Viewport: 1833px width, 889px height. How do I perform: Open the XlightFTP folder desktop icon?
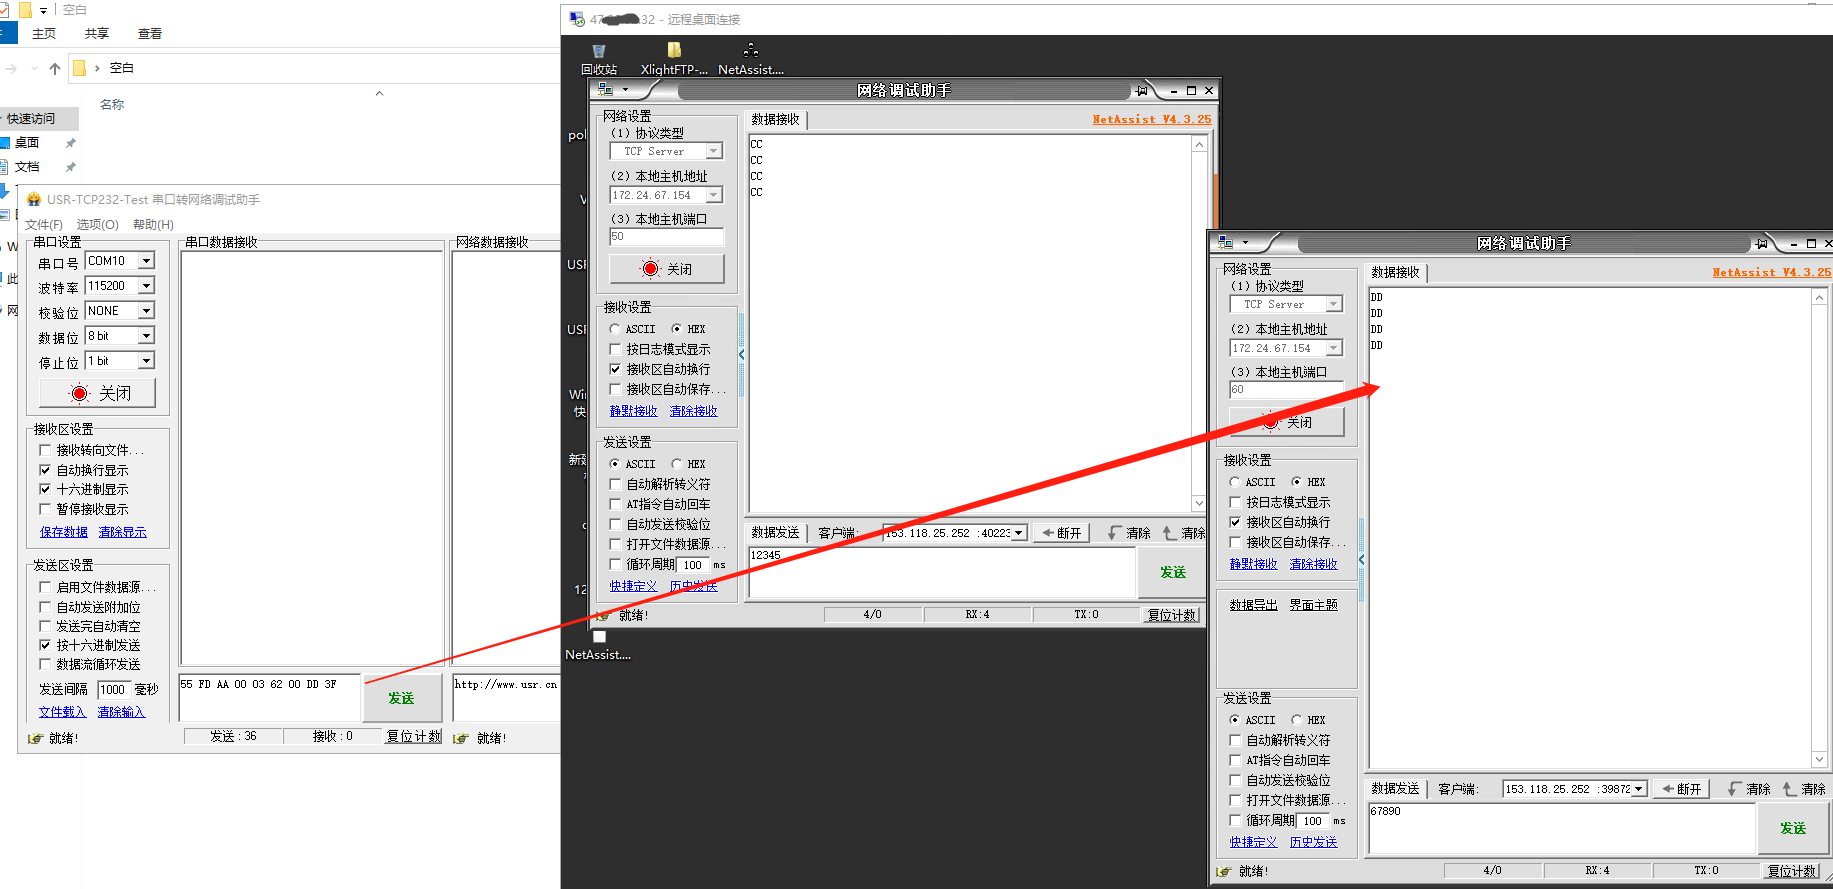[674, 53]
